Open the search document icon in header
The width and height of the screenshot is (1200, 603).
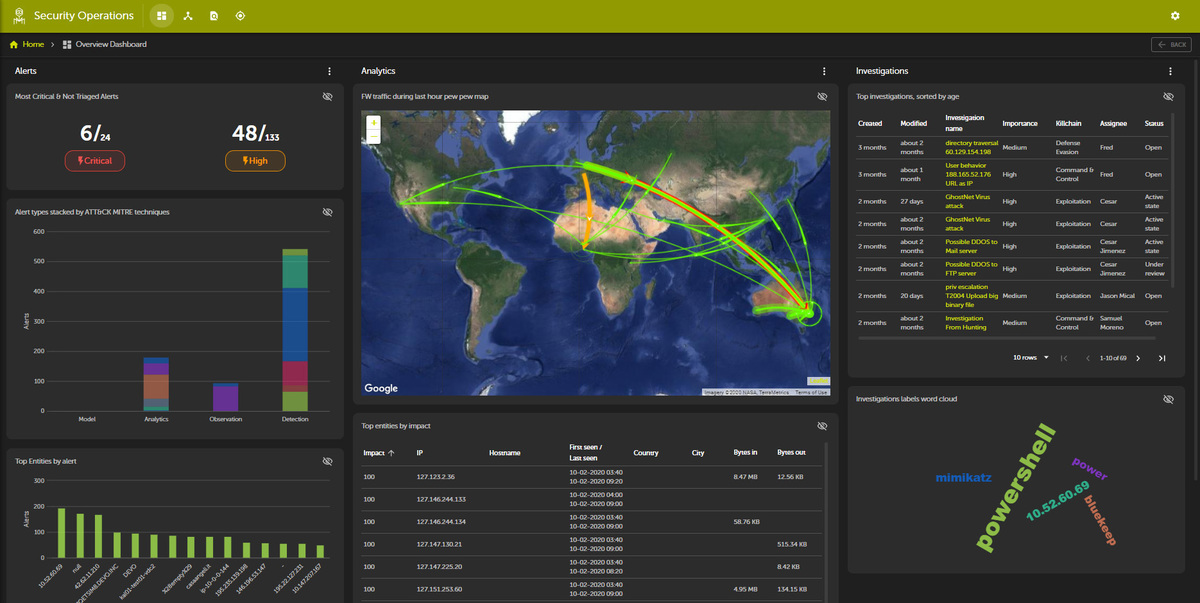214,16
